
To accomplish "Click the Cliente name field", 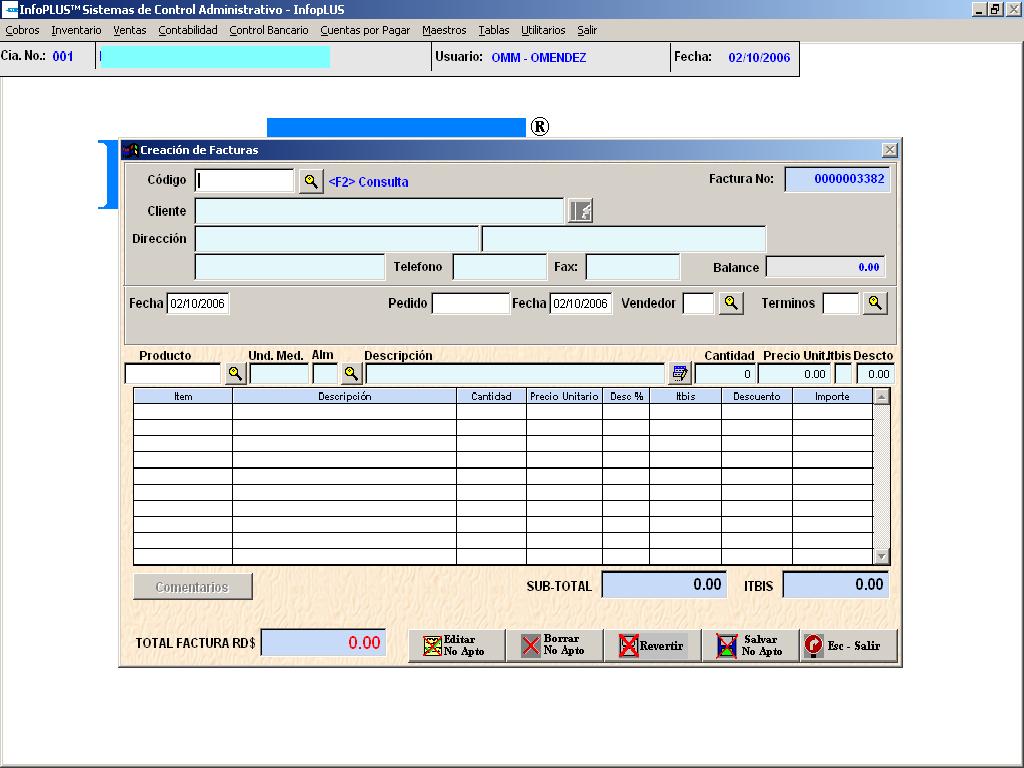I will [379, 211].
